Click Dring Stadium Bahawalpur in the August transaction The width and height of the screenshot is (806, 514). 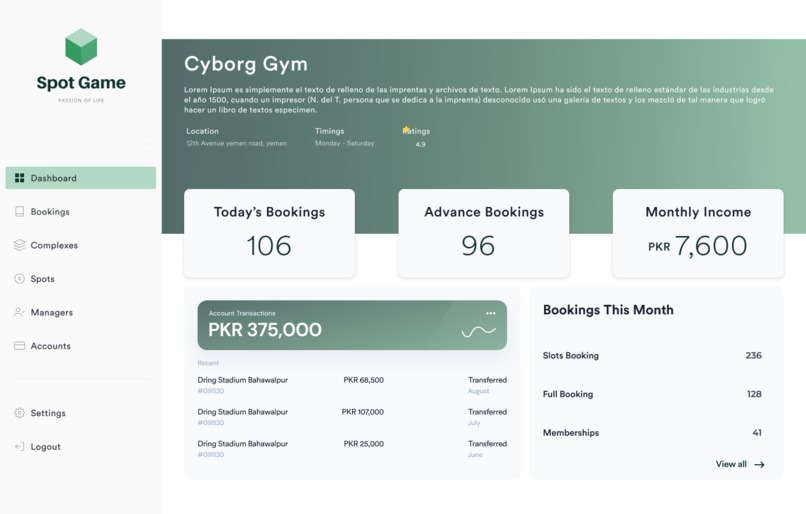pos(243,380)
